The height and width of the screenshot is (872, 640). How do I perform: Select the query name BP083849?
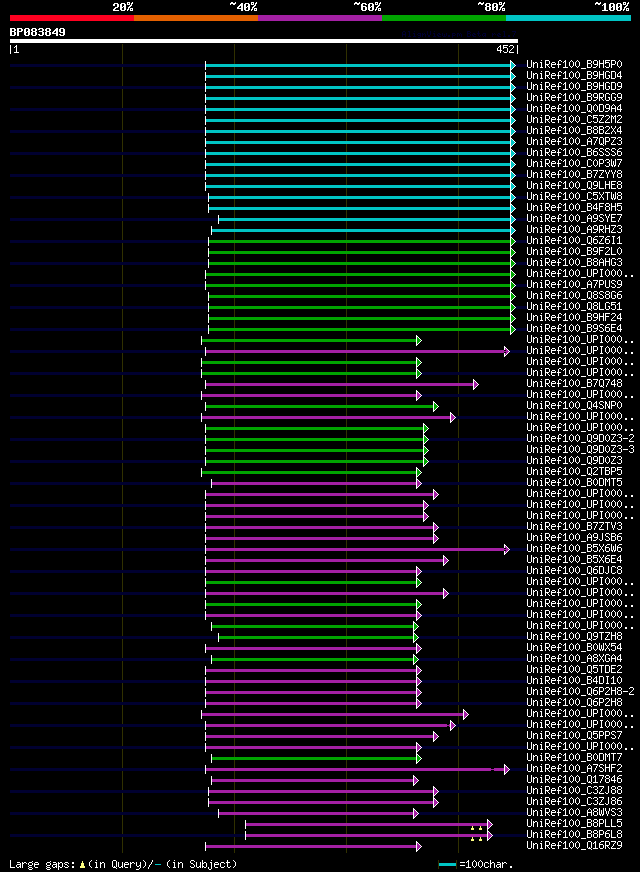coord(37,32)
